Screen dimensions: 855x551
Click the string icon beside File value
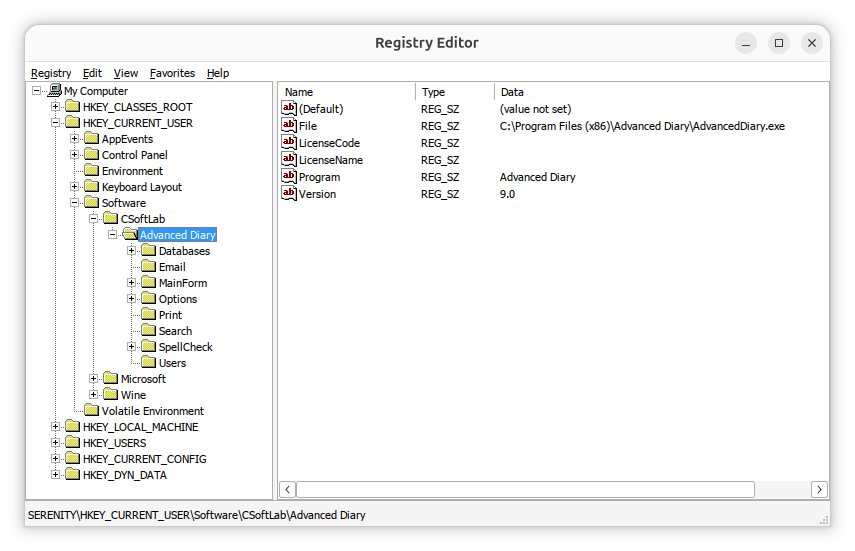click(x=289, y=125)
